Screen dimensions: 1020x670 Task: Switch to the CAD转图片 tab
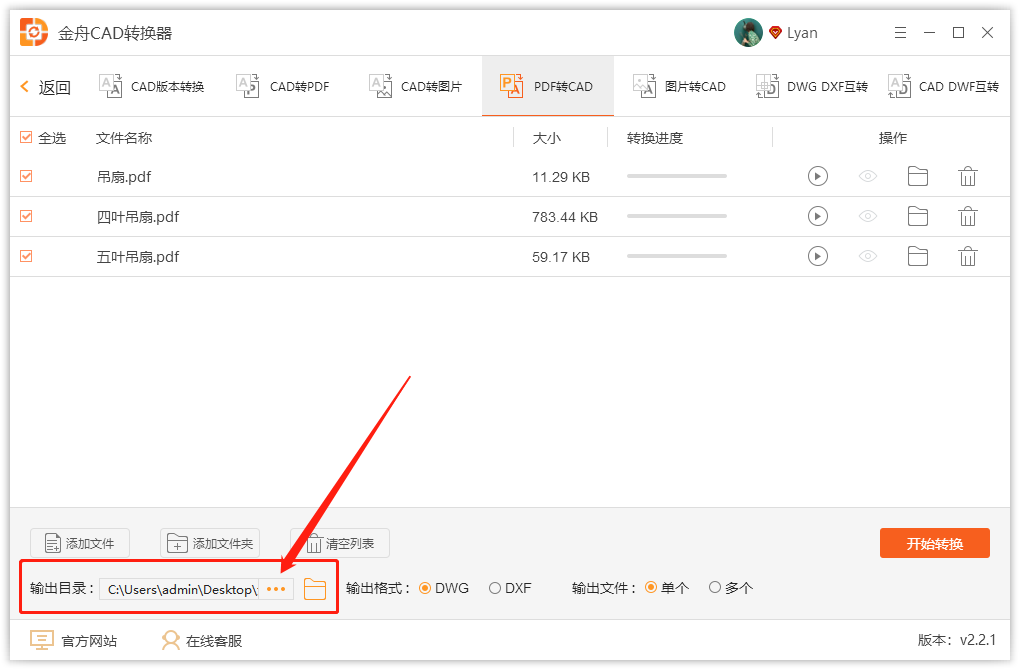point(414,86)
